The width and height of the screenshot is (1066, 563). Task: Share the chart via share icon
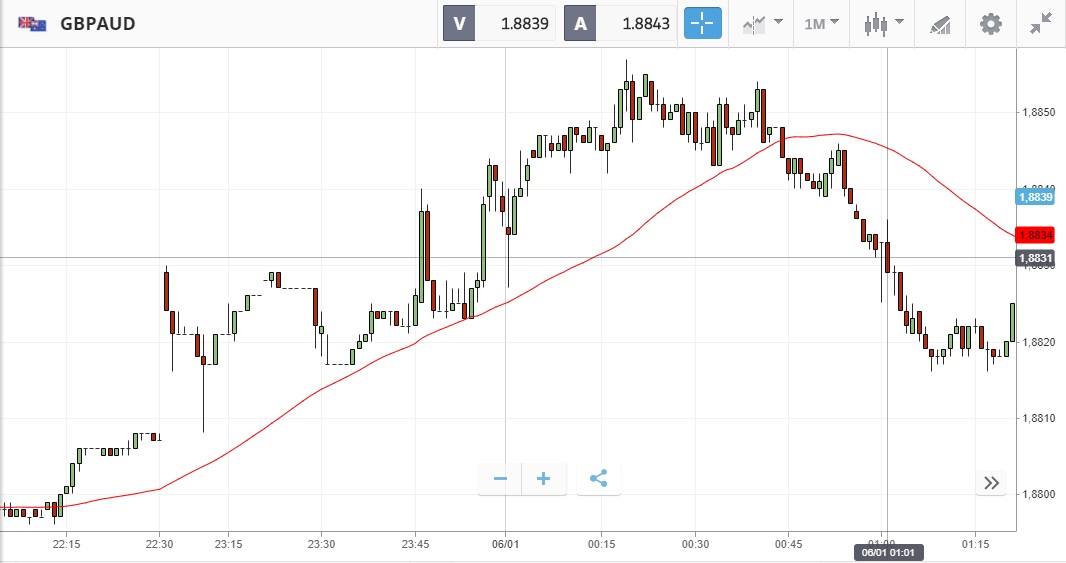(x=598, y=479)
